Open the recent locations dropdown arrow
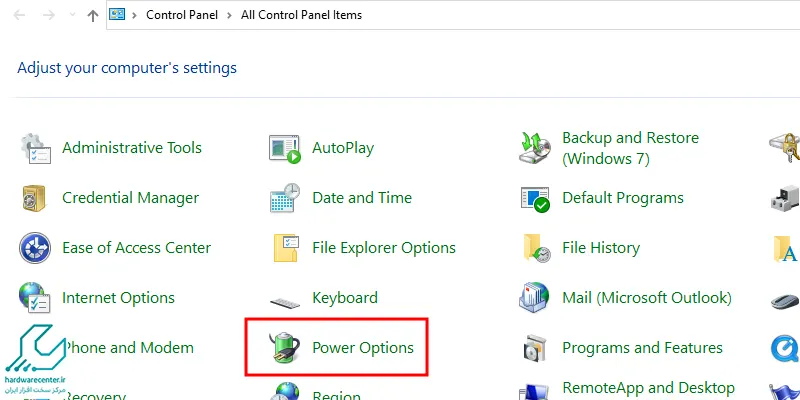This screenshot has width=800, height=400. tap(72, 15)
